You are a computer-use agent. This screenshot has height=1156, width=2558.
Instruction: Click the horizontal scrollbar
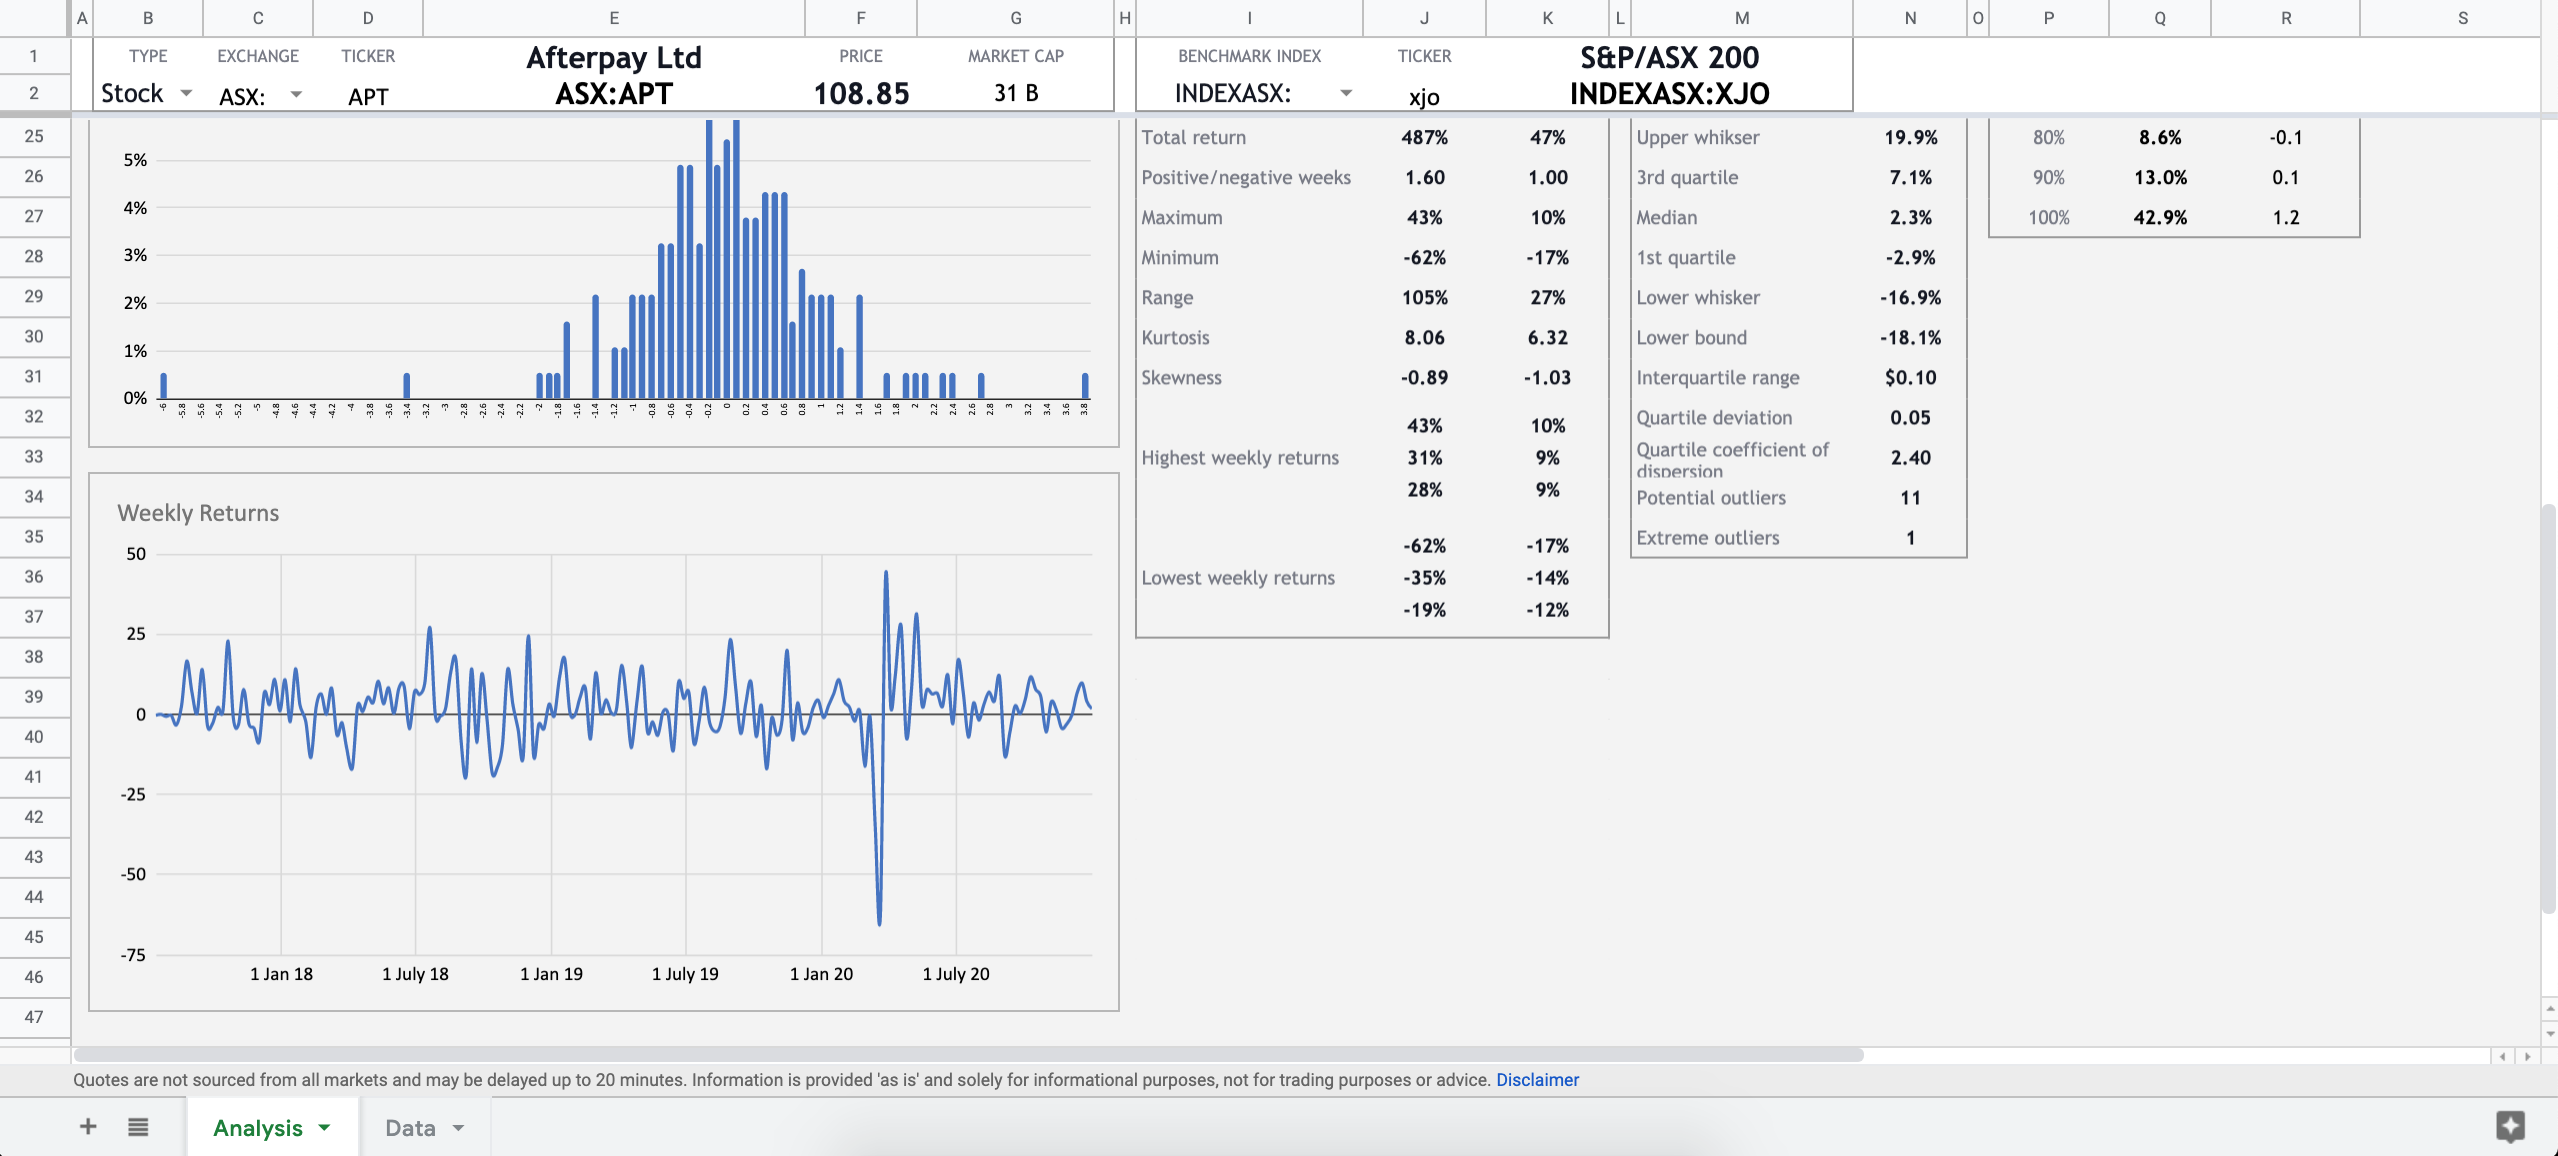[x=968, y=1055]
